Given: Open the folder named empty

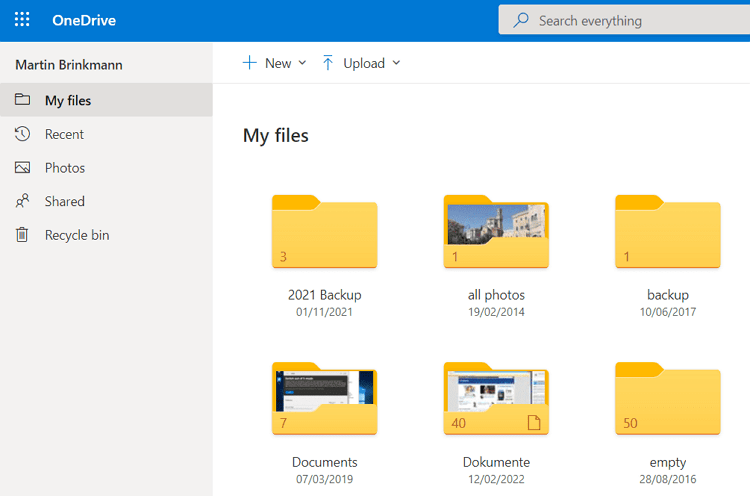Looking at the screenshot, I should click(x=667, y=400).
